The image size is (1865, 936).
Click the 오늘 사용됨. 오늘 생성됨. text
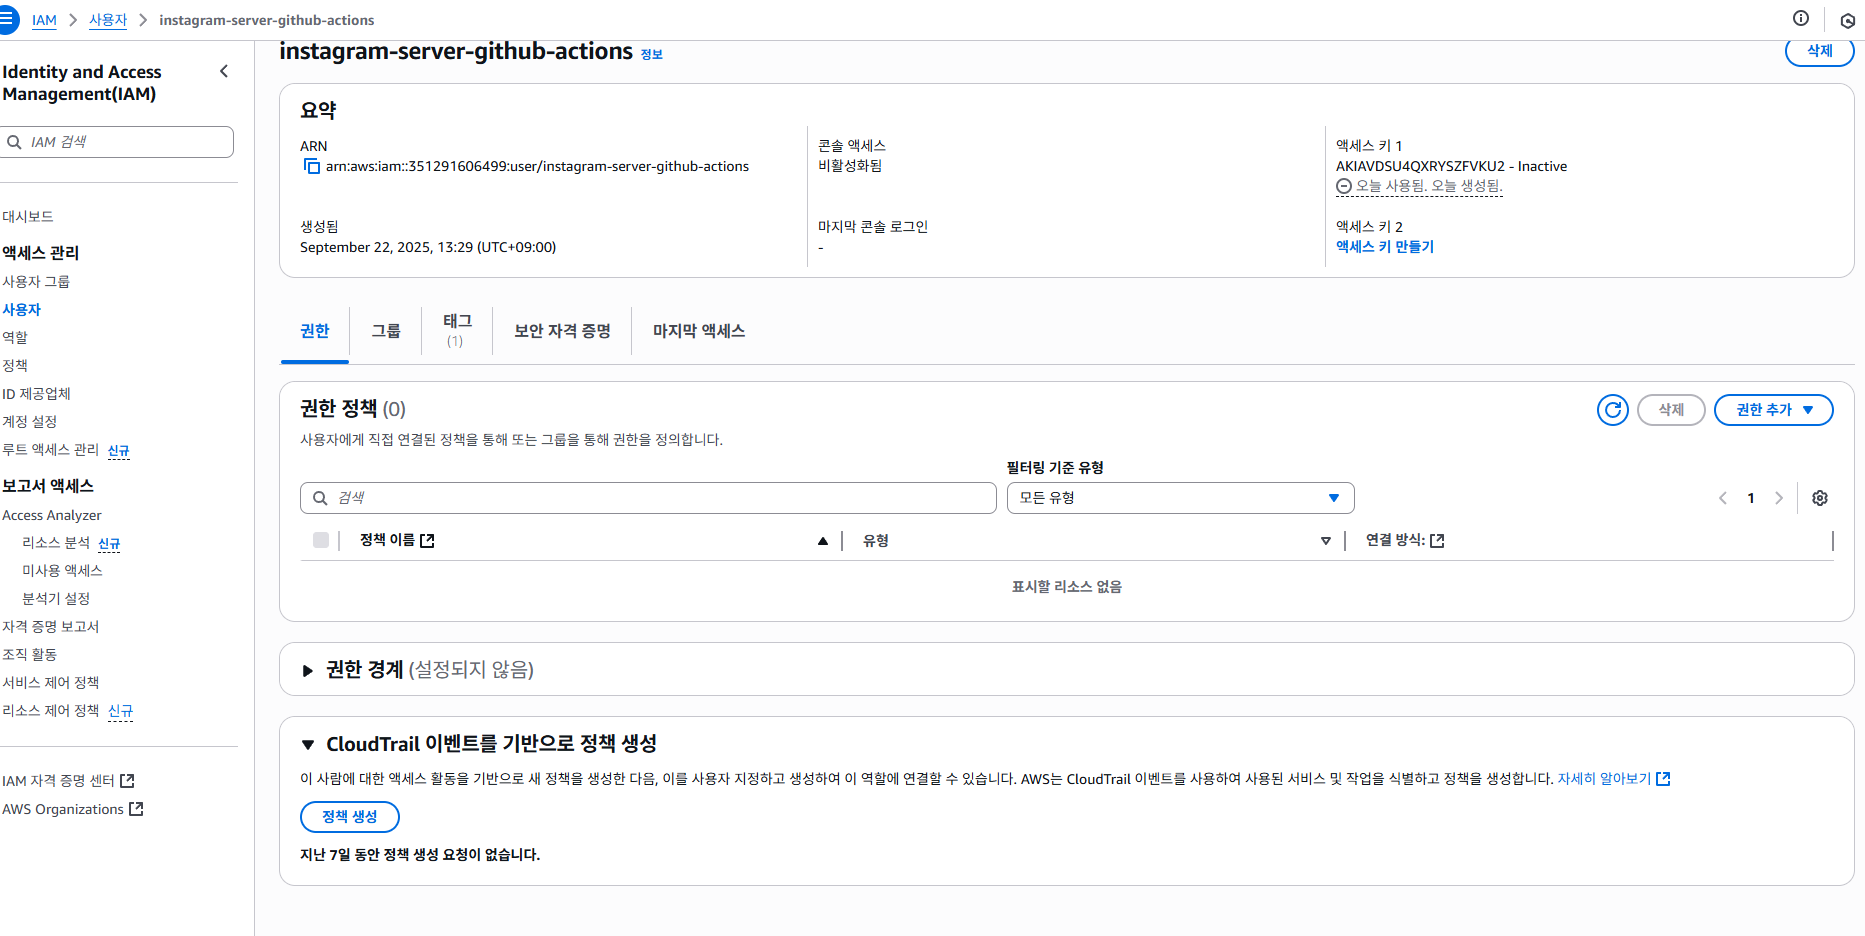1429,186
